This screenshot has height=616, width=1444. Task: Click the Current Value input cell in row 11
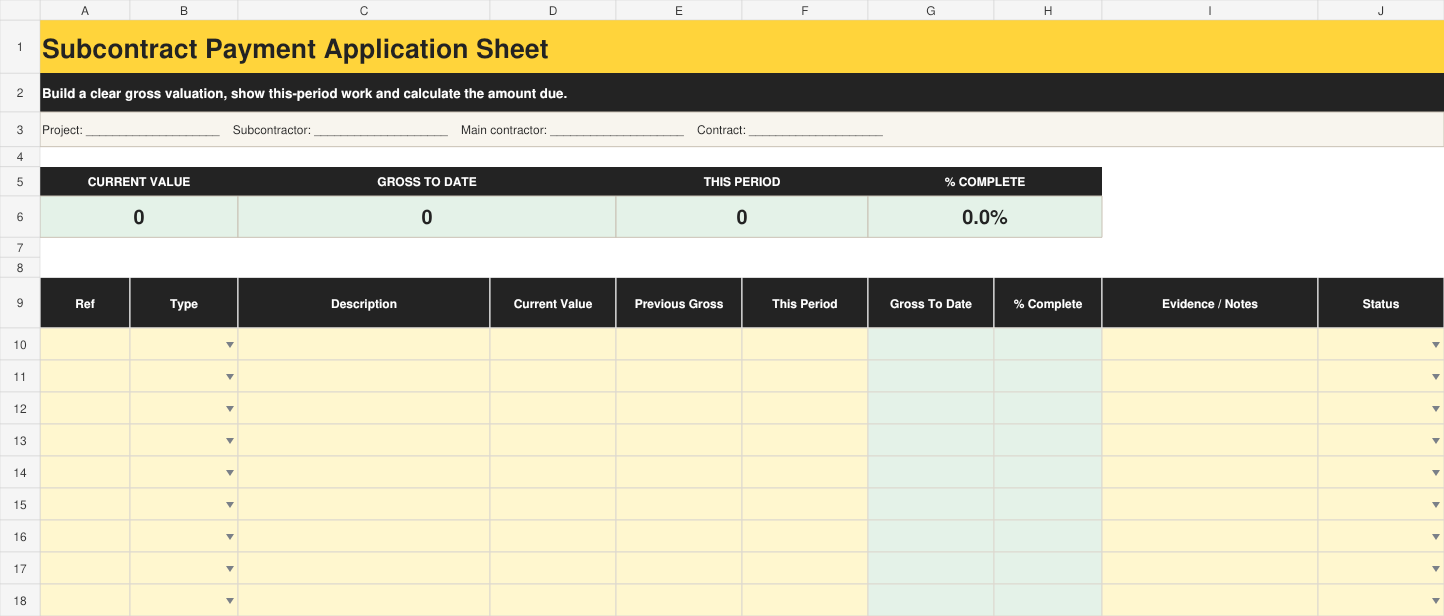553,376
